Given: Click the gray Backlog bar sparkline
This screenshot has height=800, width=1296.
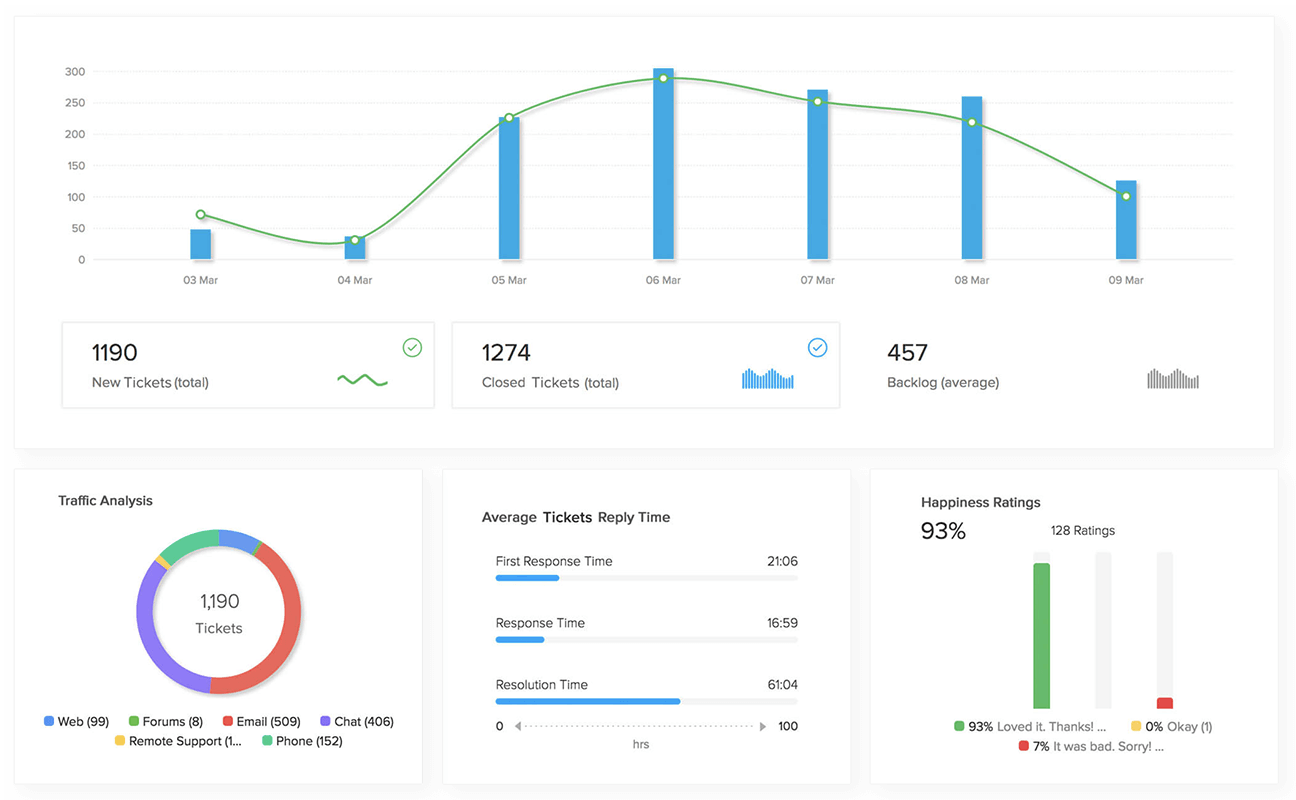Looking at the screenshot, I should click(1172, 379).
